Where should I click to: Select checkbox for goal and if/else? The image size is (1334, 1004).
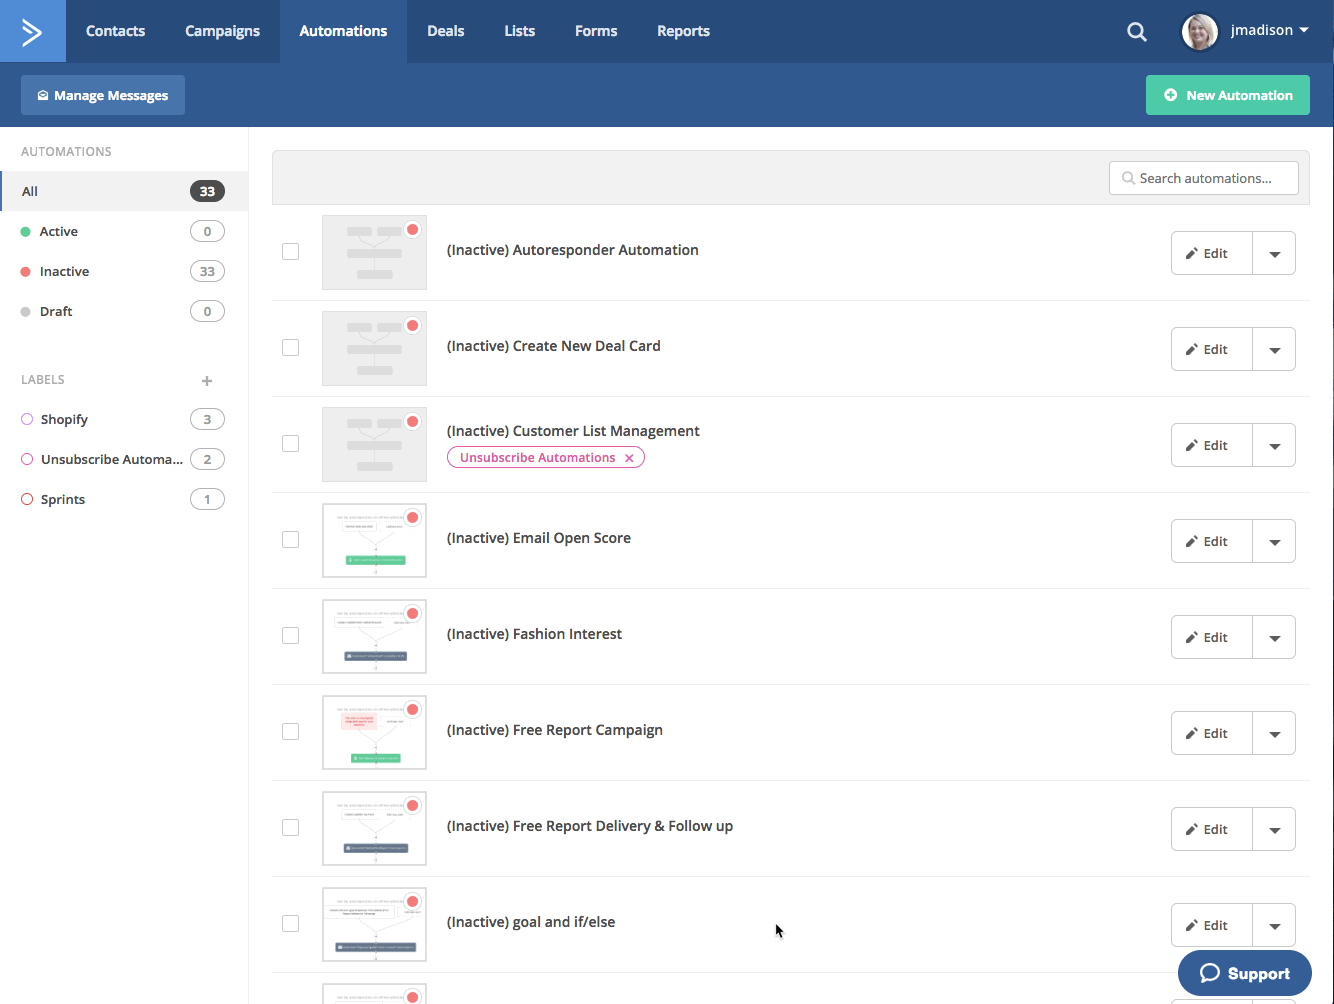pyautogui.click(x=291, y=924)
